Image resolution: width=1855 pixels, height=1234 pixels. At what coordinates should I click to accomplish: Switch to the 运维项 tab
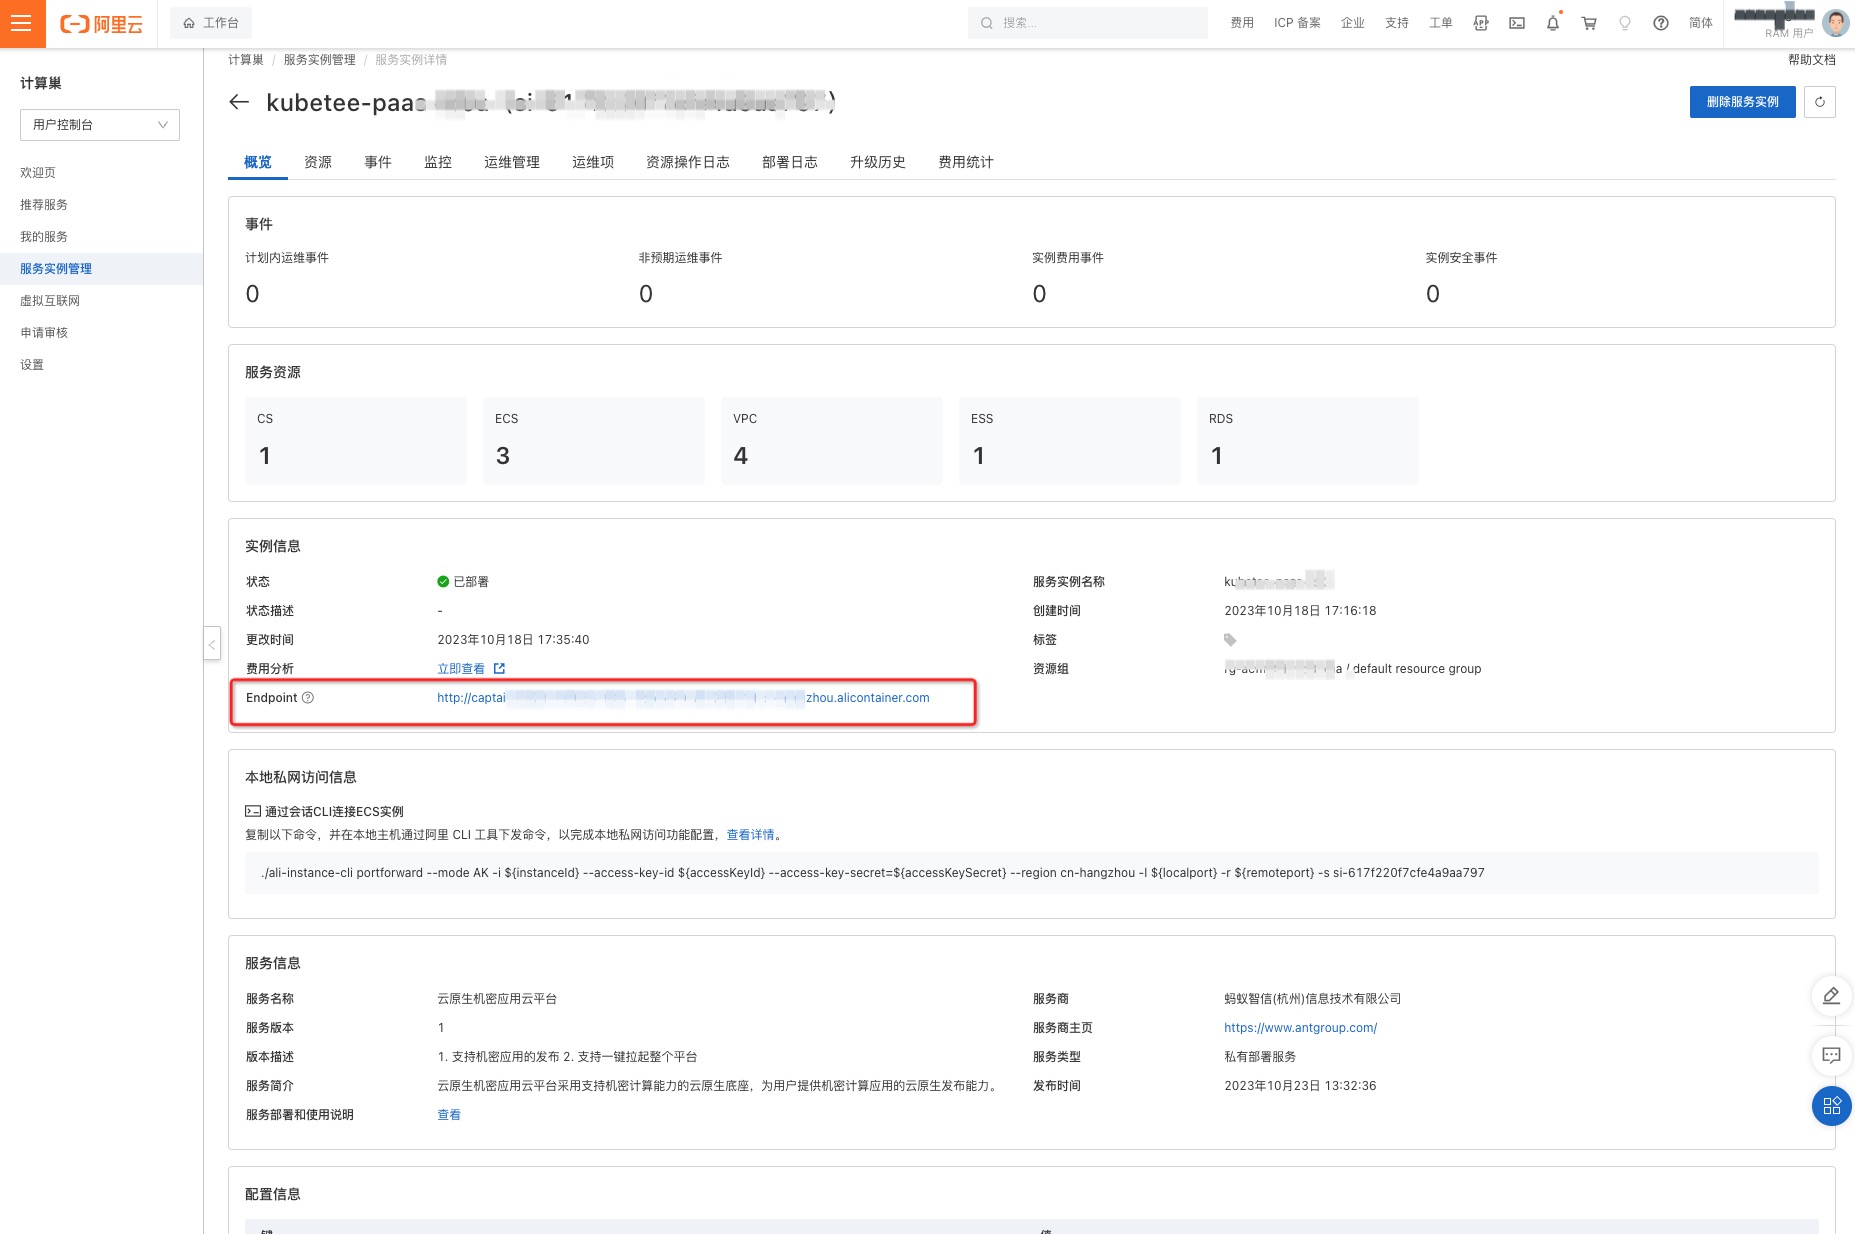[x=593, y=162]
